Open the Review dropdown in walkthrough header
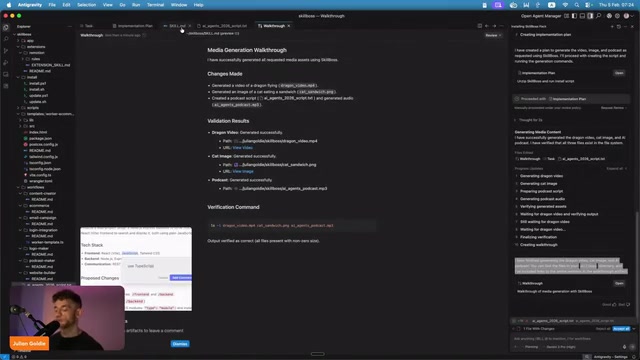The image size is (640, 360). point(493,36)
